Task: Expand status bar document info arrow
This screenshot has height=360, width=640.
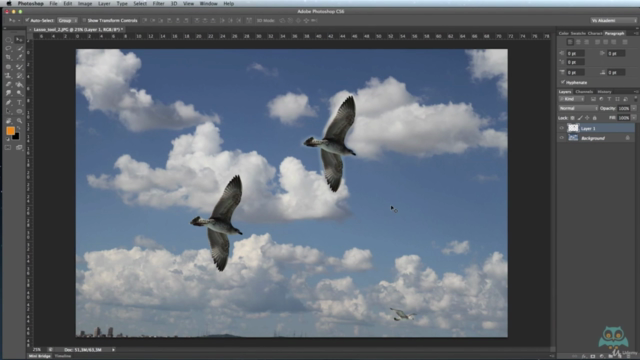Action: pyautogui.click(x=113, y=350)
